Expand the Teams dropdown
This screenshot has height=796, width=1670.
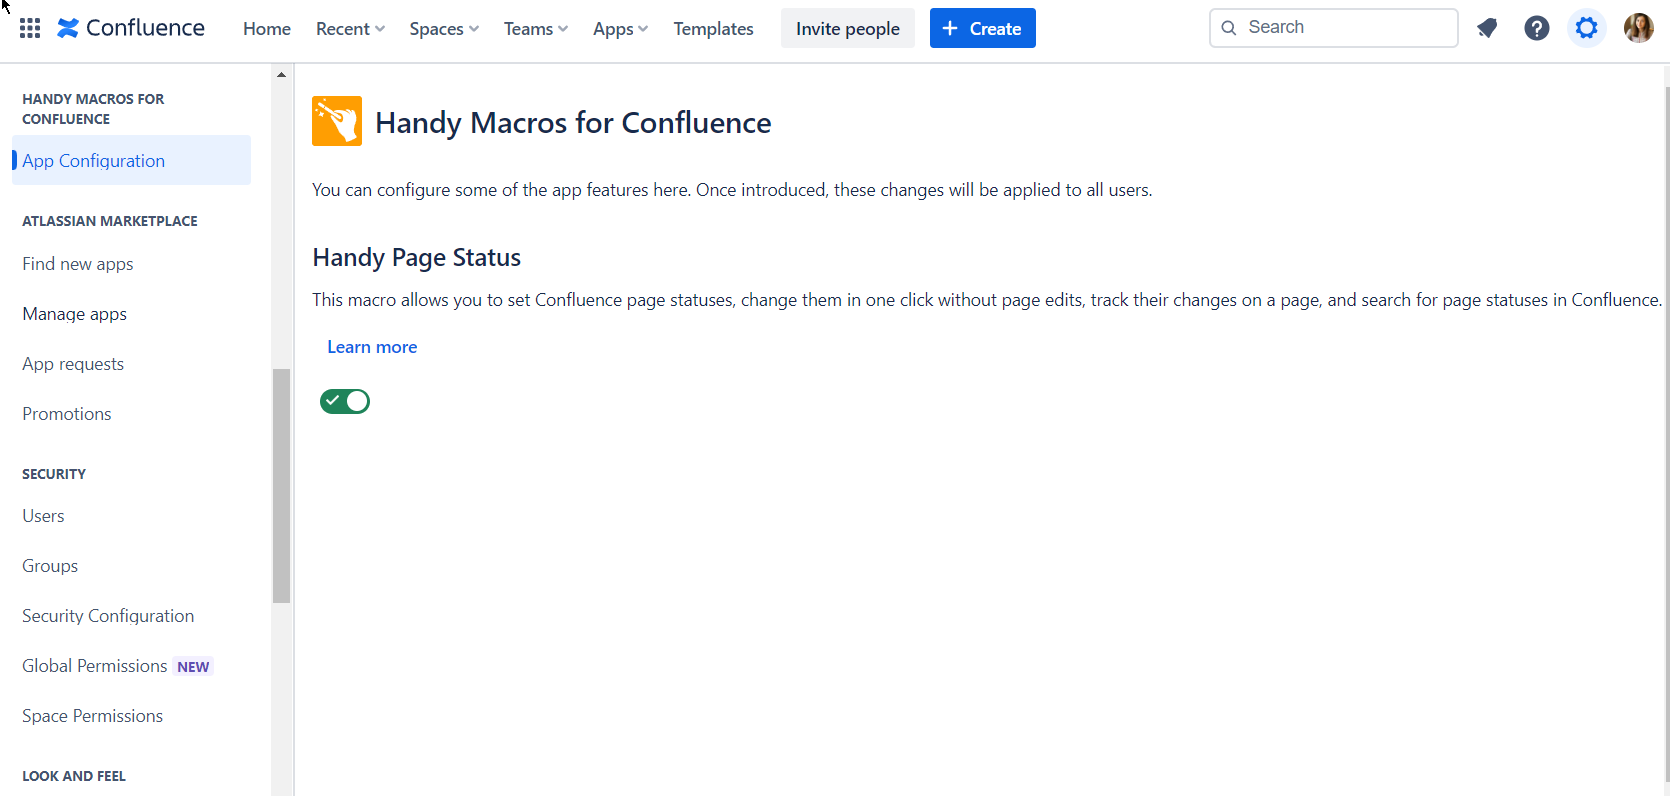tap(536, 29)
